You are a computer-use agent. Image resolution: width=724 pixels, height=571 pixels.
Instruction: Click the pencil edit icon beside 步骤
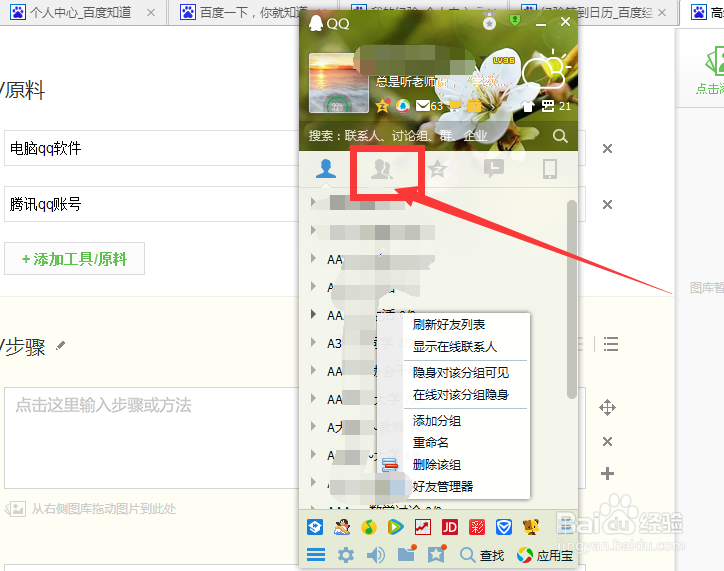pyautogui.click(x=60, y=345)
